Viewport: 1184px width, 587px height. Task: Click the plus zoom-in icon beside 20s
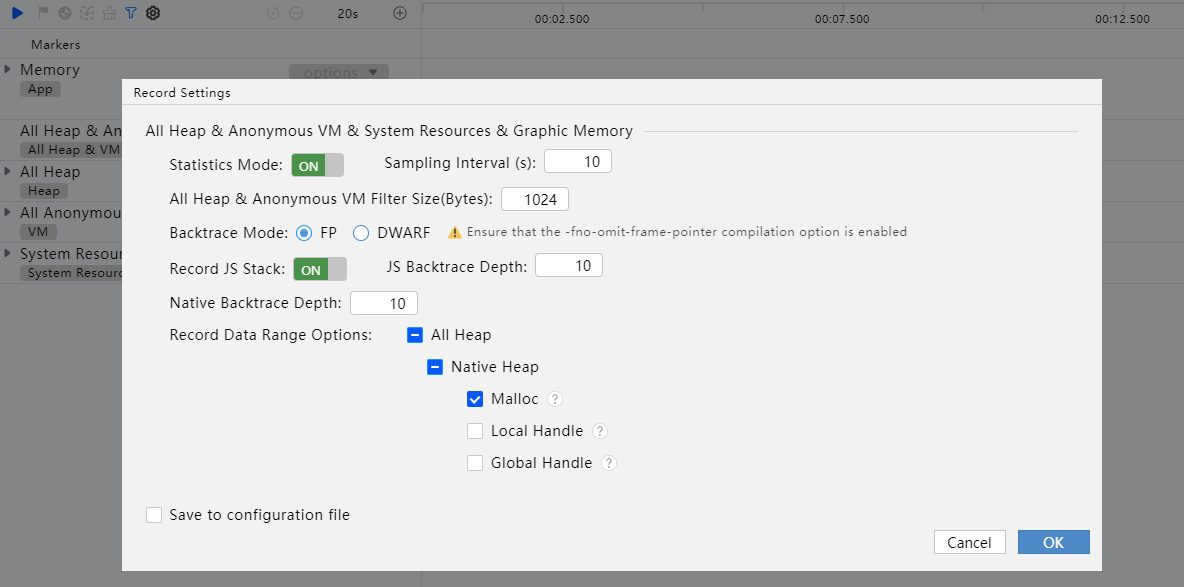pyautogui.click(x=400, y=13)
